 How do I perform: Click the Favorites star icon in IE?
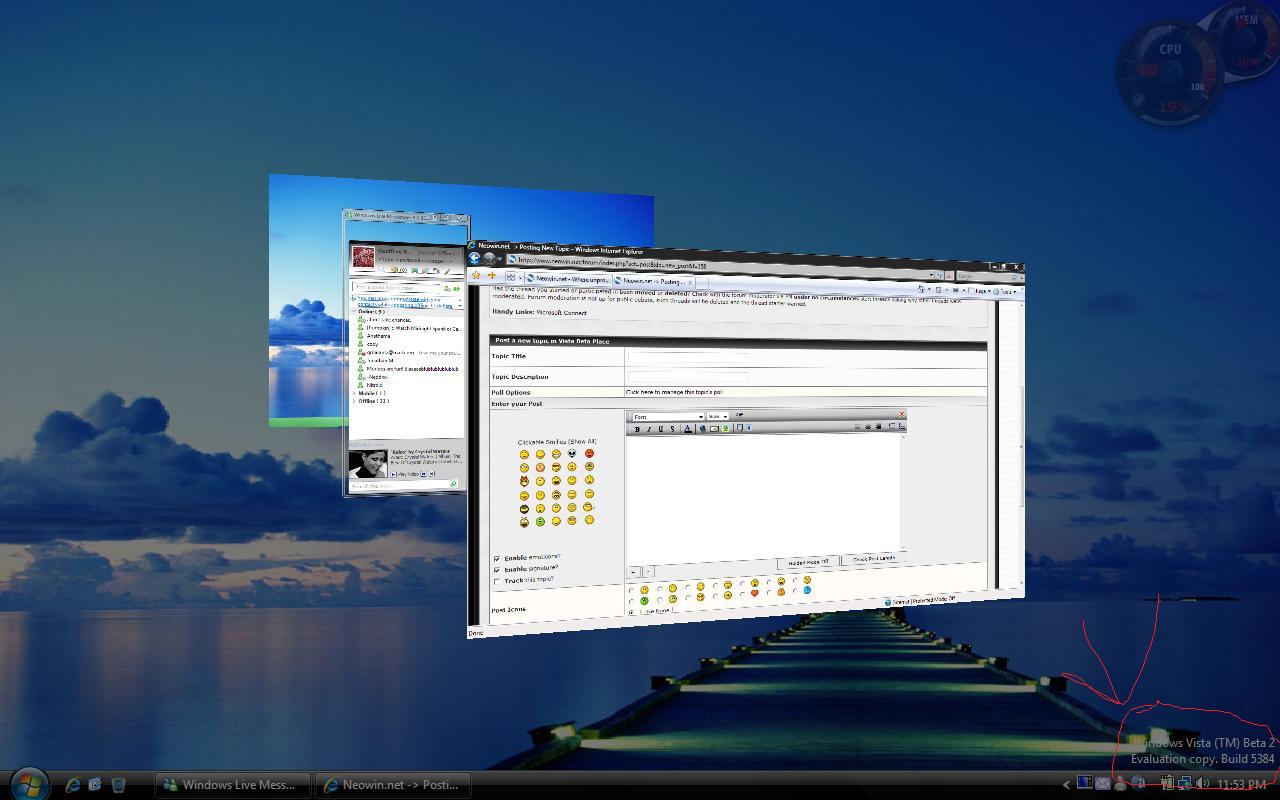(x=477, y=276)
